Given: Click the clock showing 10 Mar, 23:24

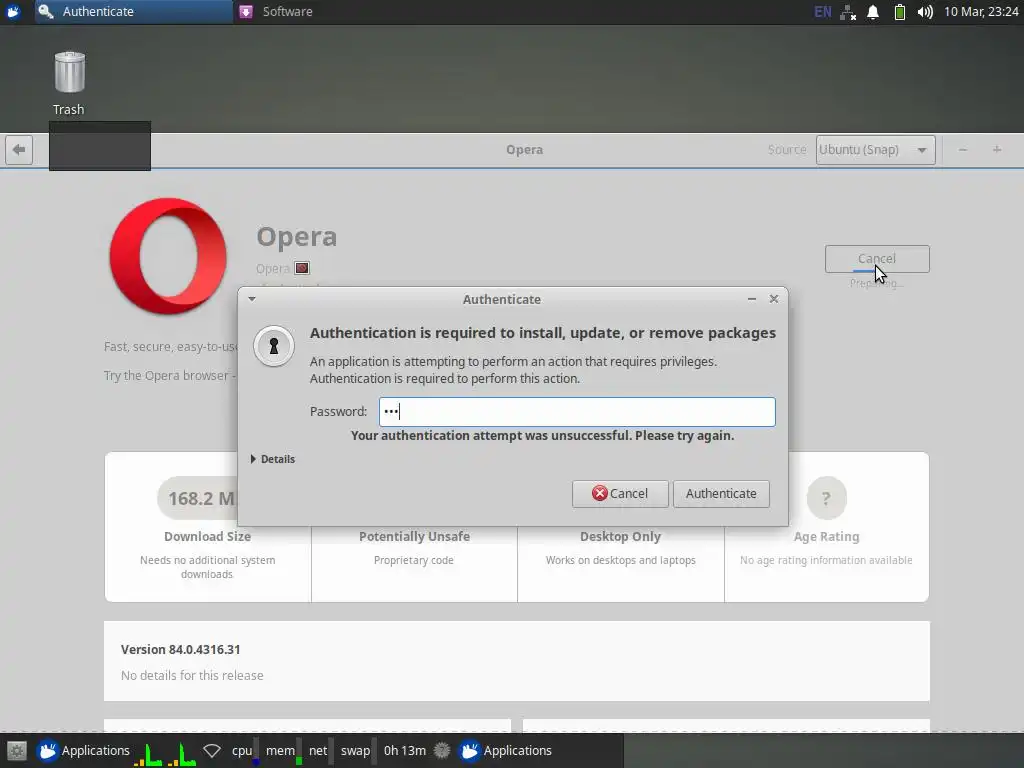Looking at the screenshot, I should 981,12.
